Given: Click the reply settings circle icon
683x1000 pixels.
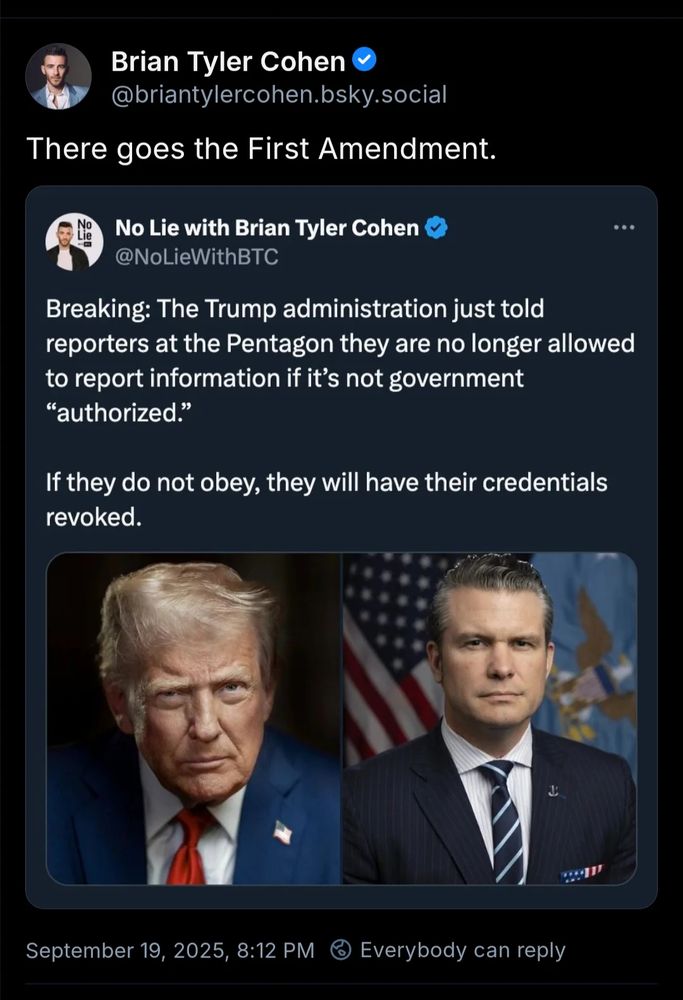Looking at the screenshot, I should tap(341, 950).
